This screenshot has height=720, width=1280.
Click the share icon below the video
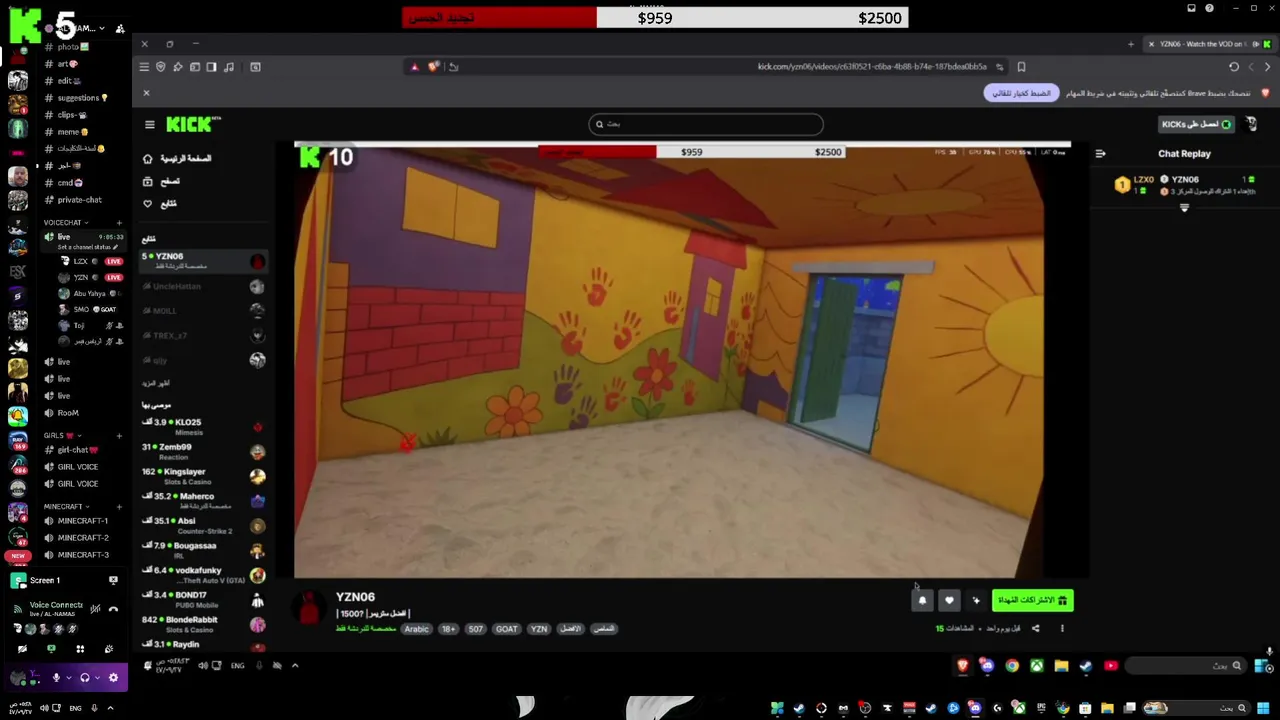1035,629
